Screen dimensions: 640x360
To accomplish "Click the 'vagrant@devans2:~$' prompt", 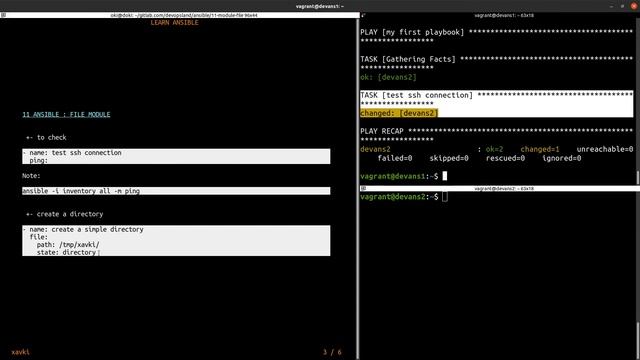I will pos(399,197).
